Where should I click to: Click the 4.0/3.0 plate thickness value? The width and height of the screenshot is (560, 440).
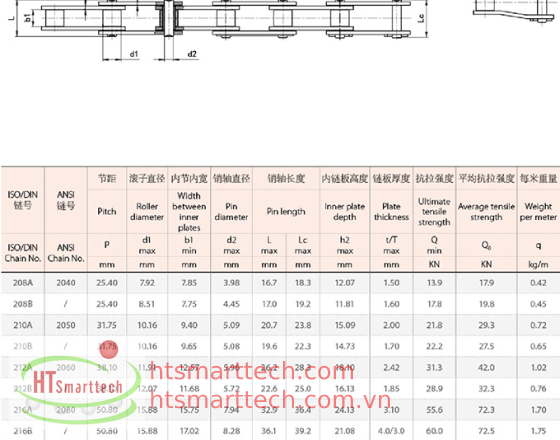391,431
